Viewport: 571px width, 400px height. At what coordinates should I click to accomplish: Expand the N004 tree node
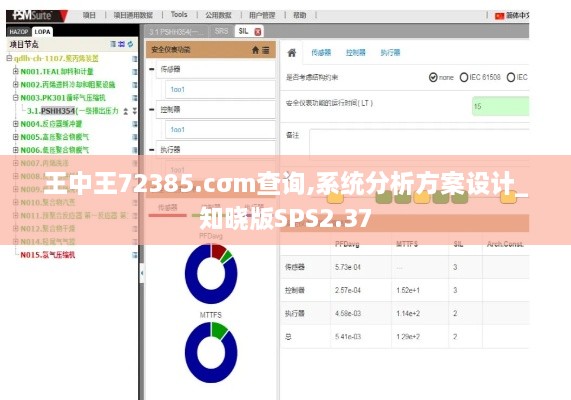pyautogui.click(x=16, y=123)
